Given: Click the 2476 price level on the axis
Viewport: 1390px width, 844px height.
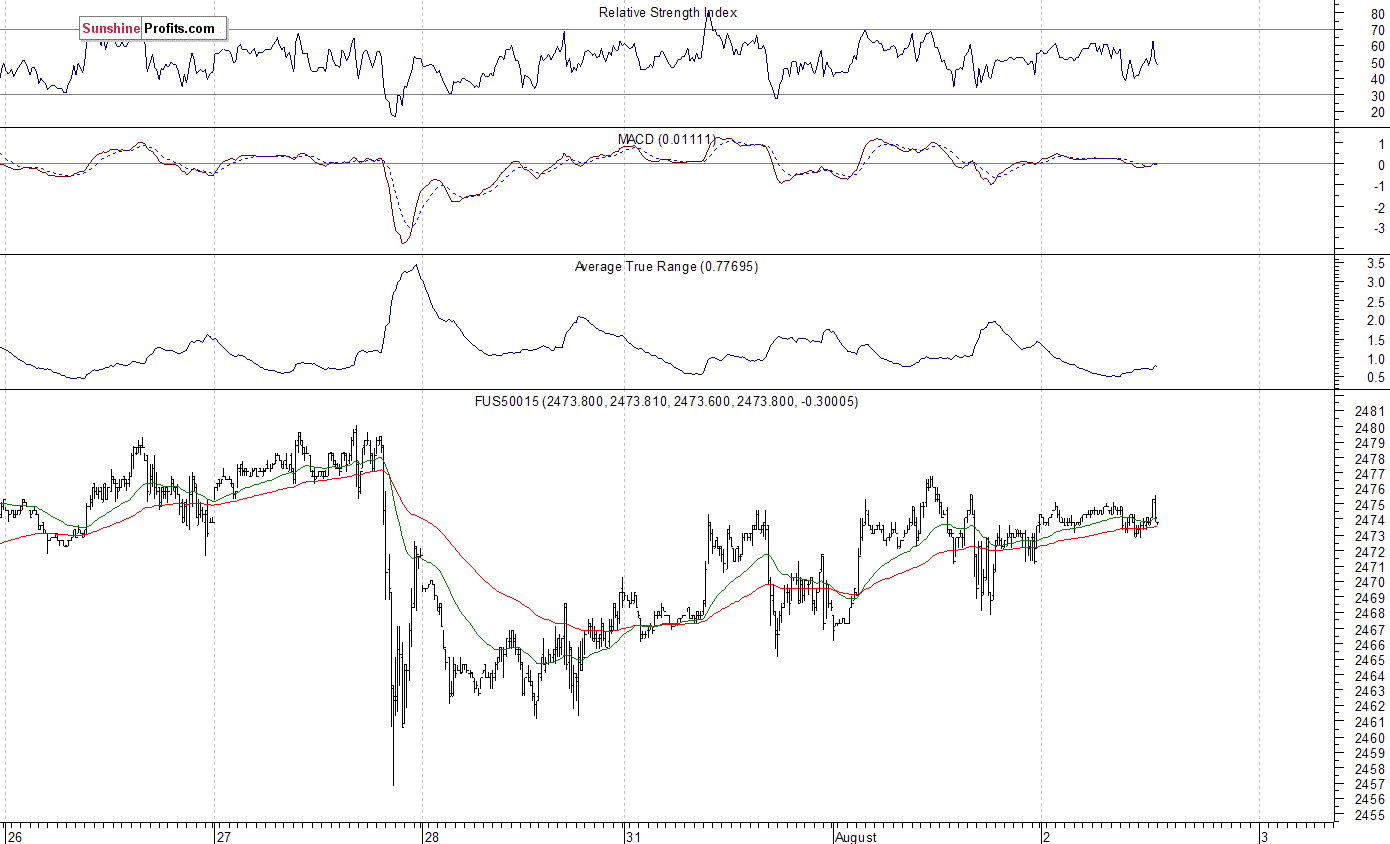Looking at the screenshot, I should coord(1370,489).
